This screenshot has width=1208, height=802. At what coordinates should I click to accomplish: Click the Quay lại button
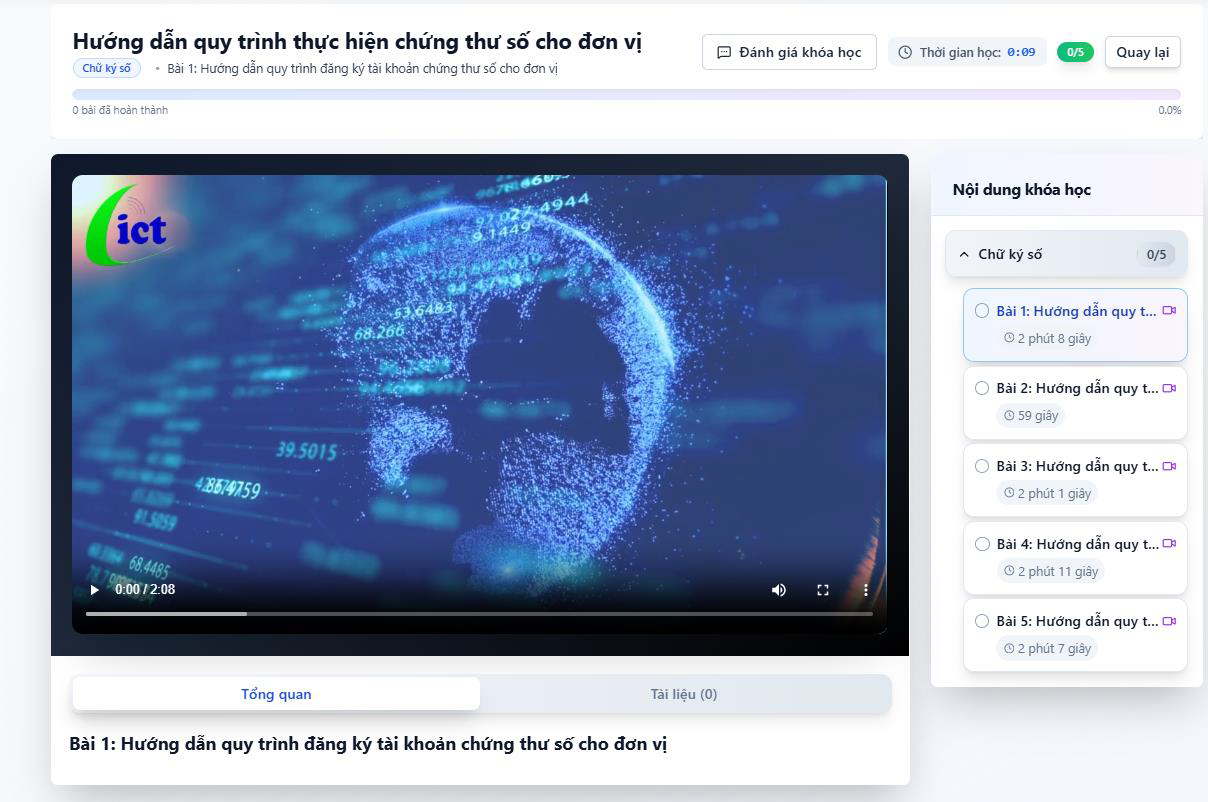[x=1142, y=52]
